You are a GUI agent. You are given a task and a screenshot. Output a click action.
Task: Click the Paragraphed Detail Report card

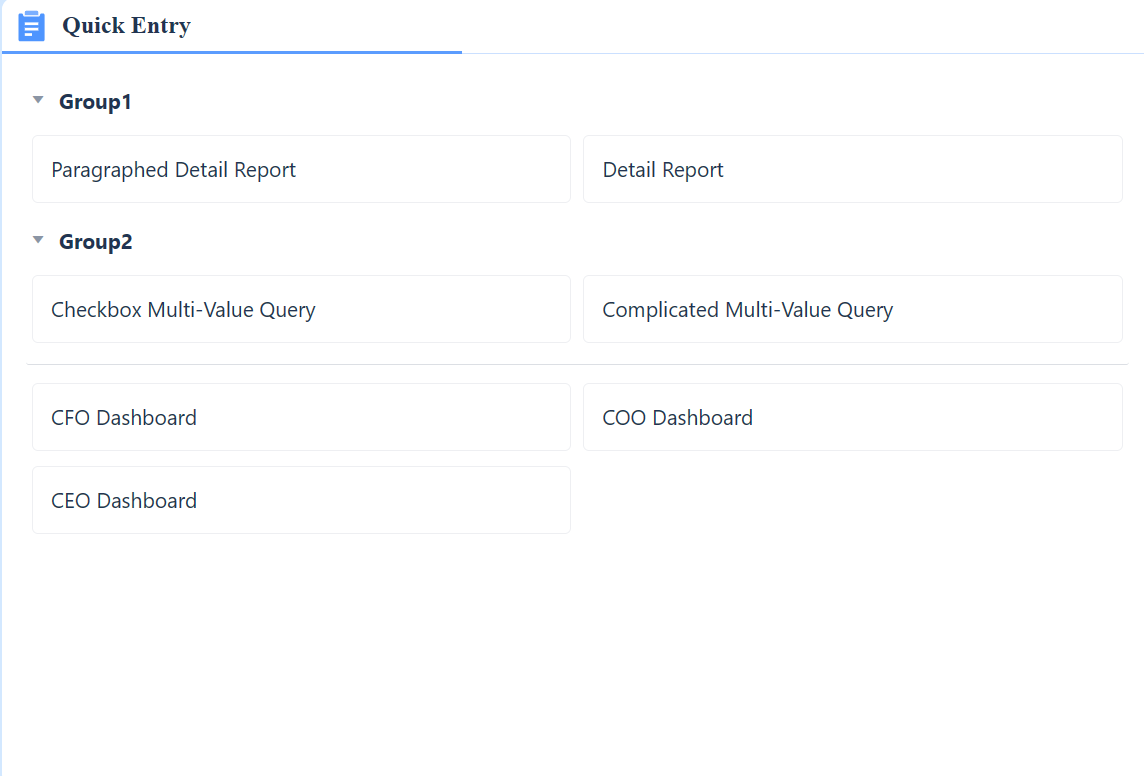(301, 169)
